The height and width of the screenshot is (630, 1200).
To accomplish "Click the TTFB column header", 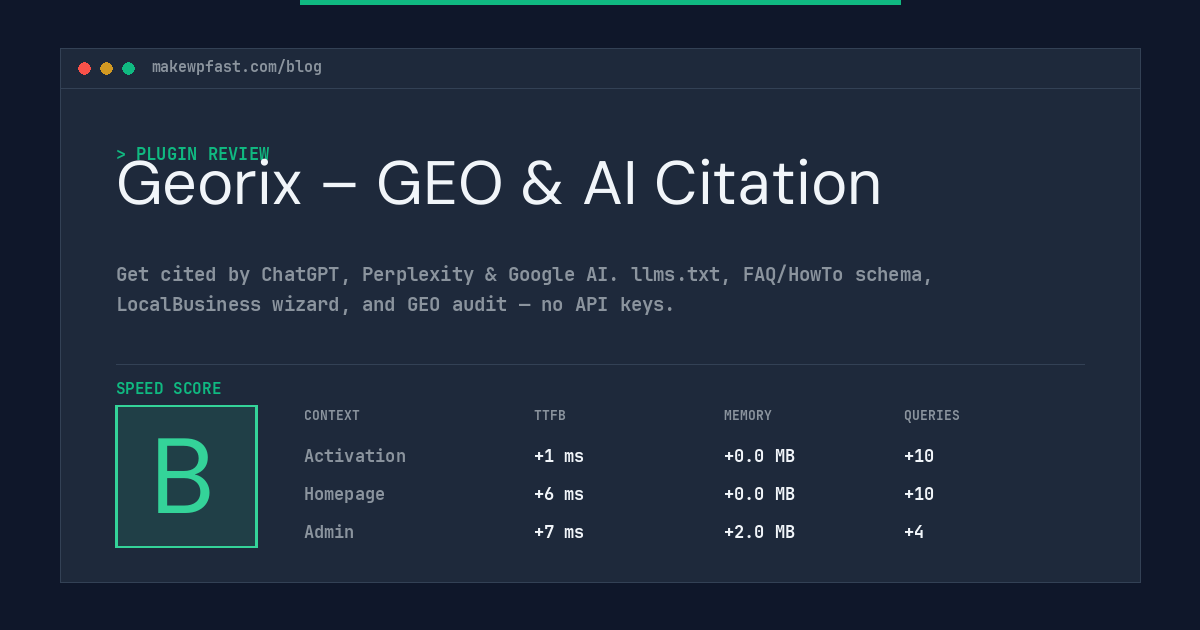I will 550,416.
